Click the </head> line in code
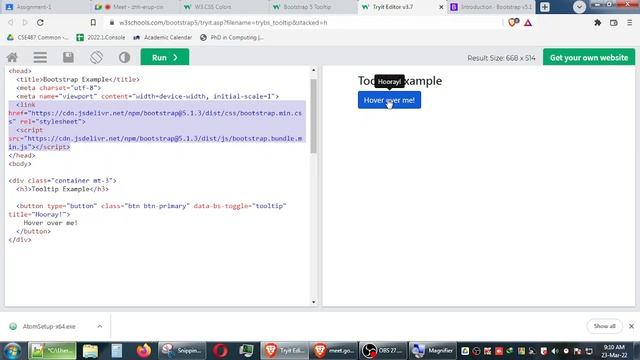Image resolution: width=640 pixels, height=360 pixels. 22,156
